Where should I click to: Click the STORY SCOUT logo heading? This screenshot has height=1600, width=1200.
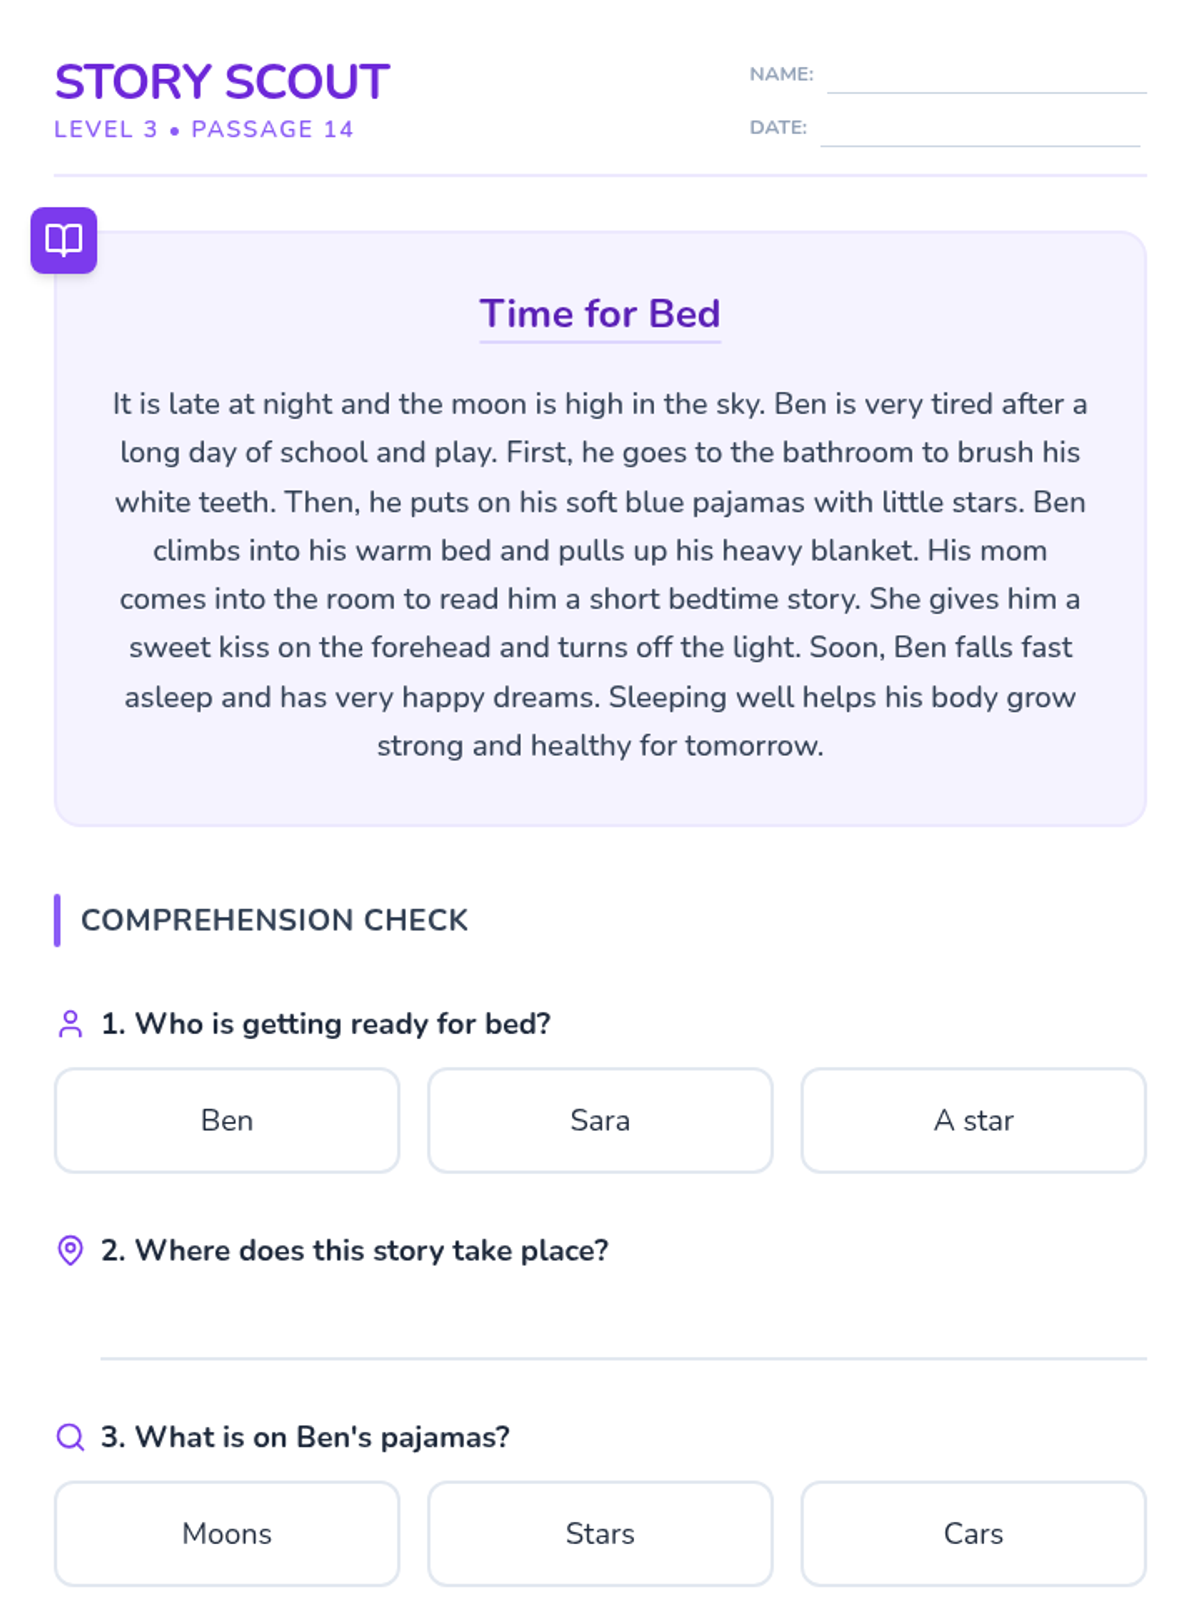[222, 82]
